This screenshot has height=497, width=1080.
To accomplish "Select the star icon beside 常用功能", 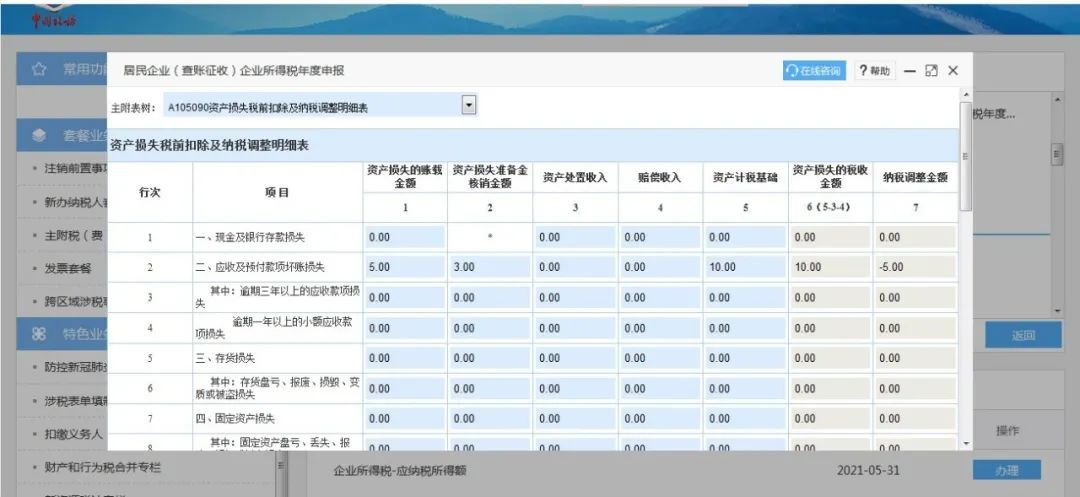I will 39,70.
